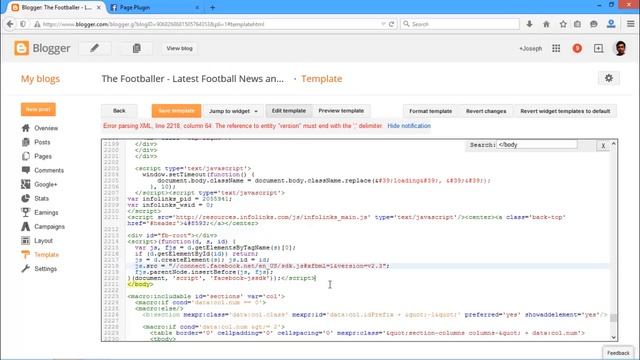The width and height of the screenshot is (640, 360).
Task: Go to the Firefox home icon
Action: [x=546, y=24]
